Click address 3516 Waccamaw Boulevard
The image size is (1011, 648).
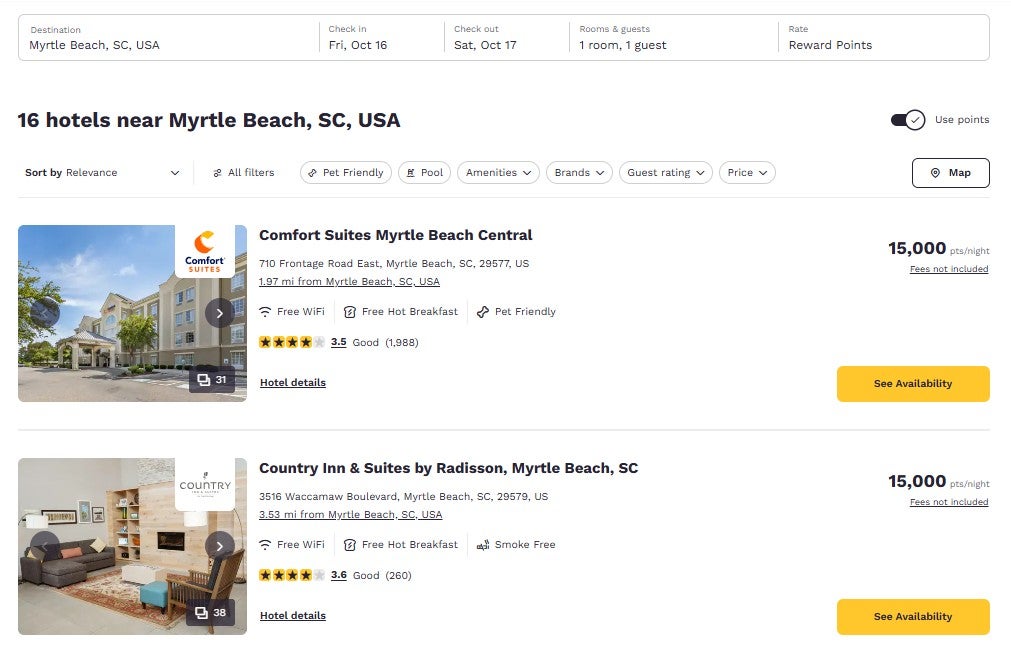click(404, 496)
